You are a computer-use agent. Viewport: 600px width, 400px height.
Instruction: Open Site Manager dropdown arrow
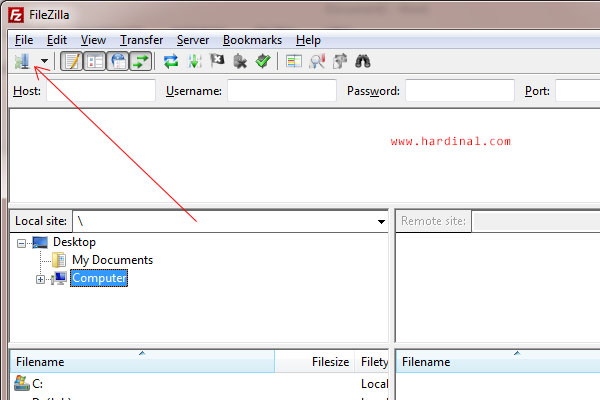pos(44,61)
